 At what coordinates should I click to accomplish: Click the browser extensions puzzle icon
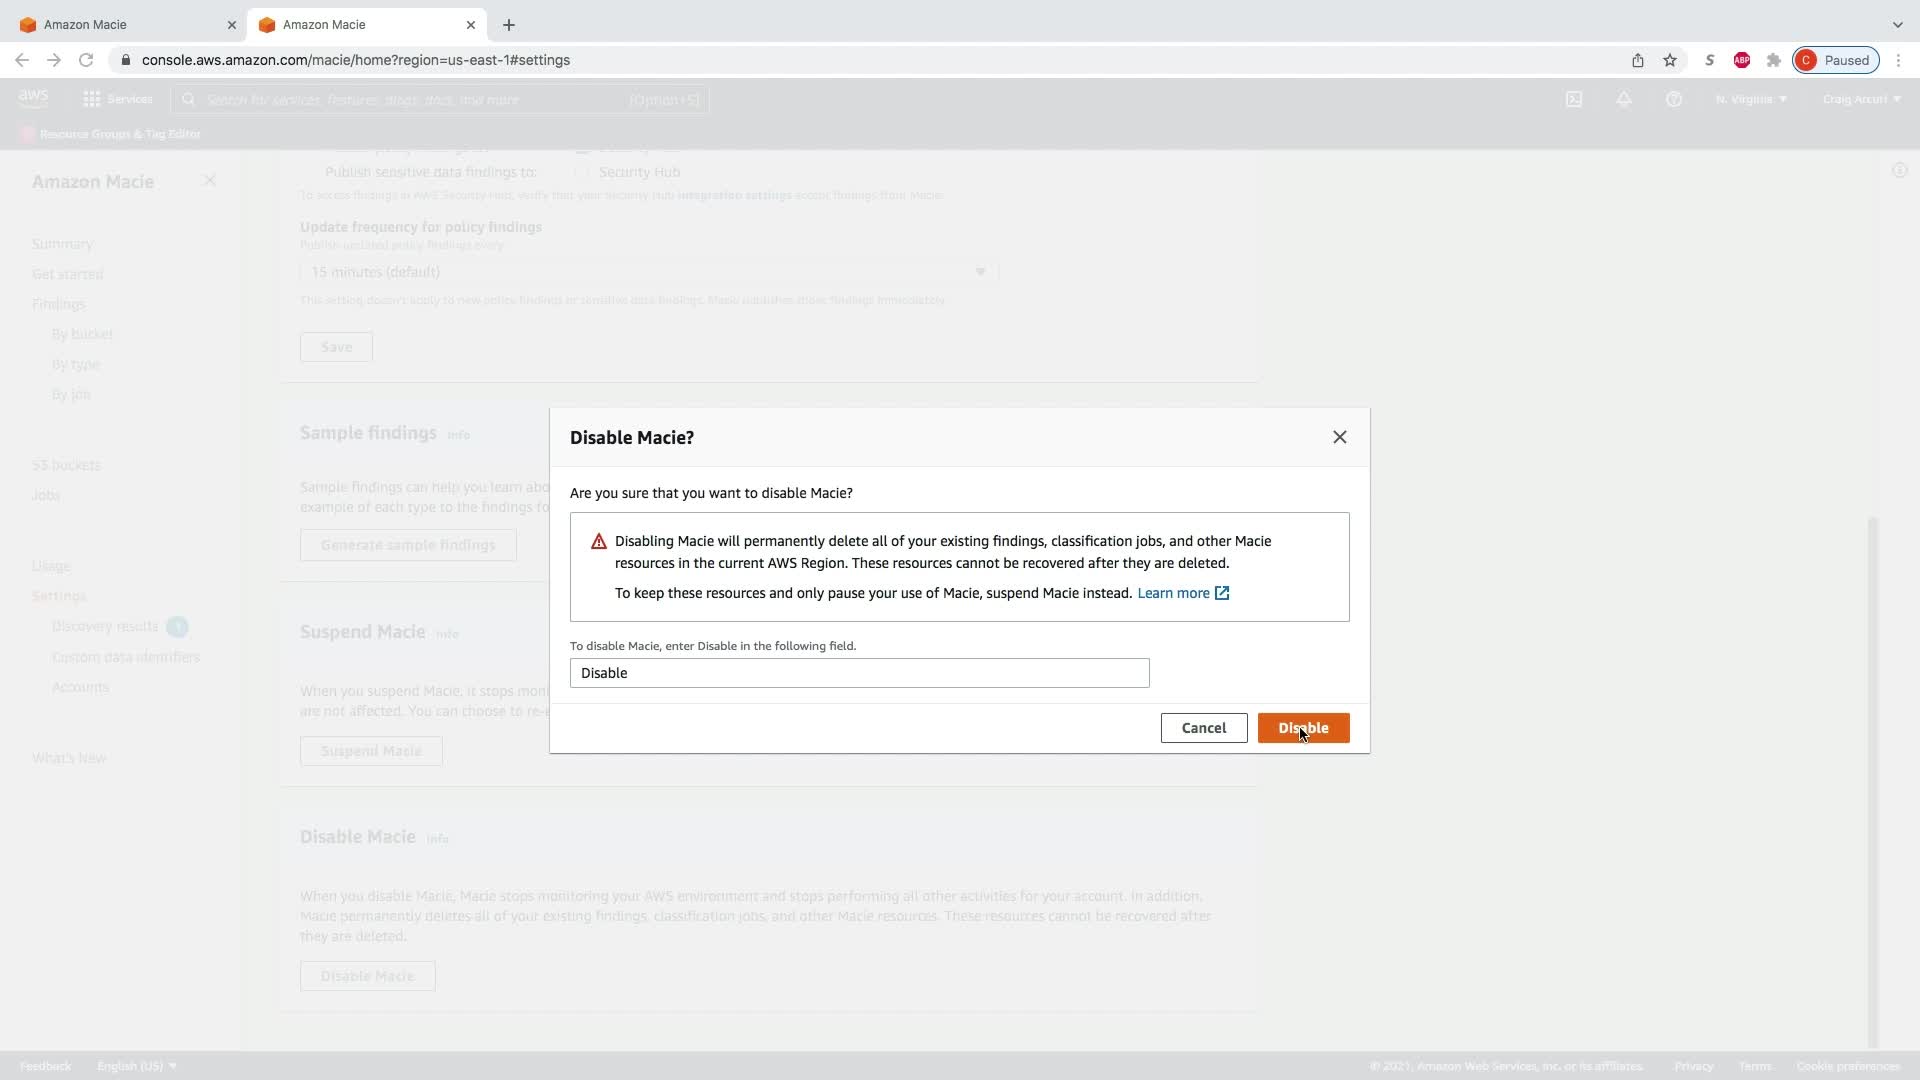tap(1773, 60)
